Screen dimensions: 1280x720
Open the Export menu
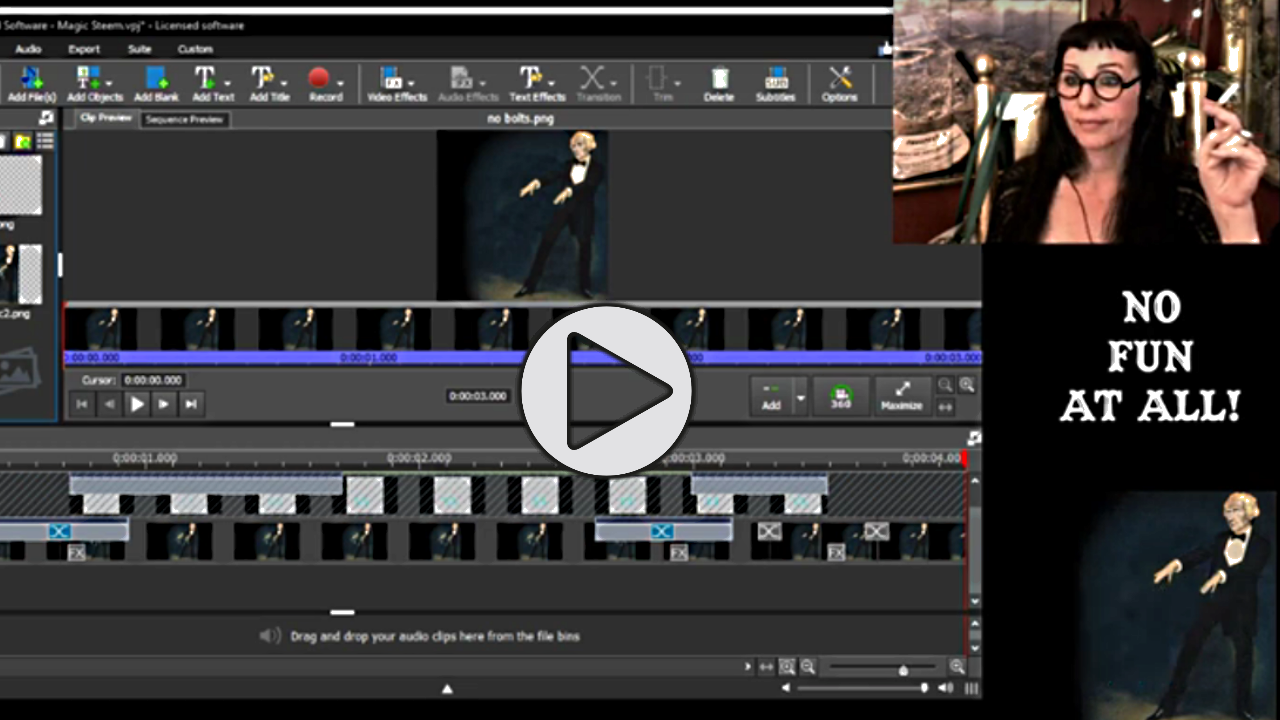[x=84, y=49]
